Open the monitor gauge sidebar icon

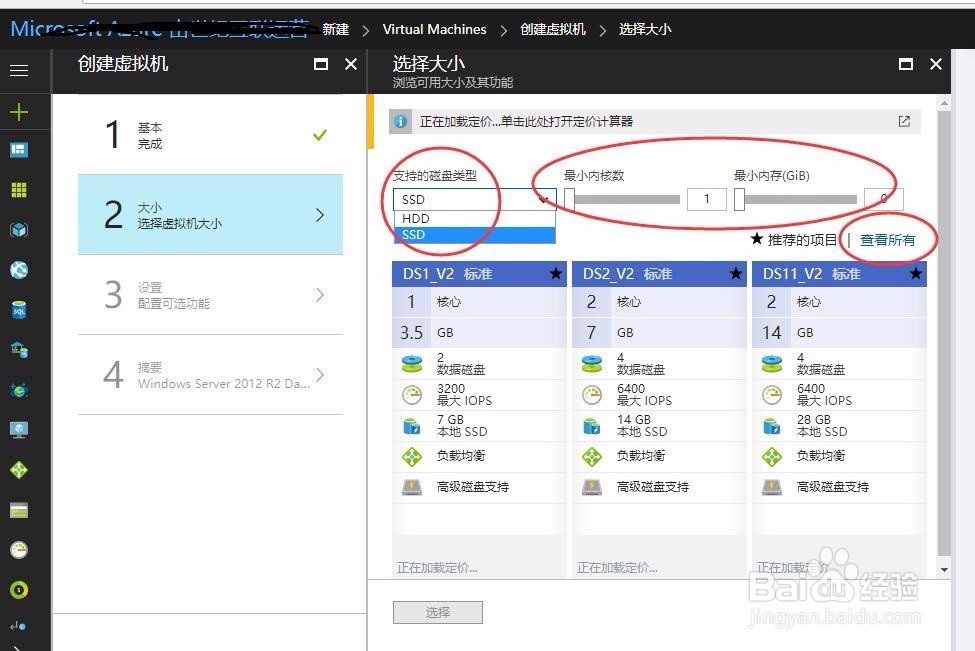tap(19, 550)
